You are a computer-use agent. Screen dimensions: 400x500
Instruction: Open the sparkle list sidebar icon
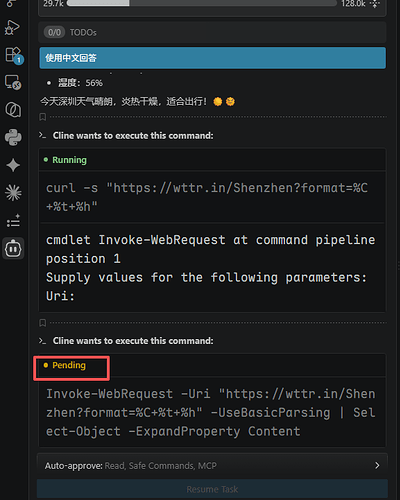[x=13, y=221]
